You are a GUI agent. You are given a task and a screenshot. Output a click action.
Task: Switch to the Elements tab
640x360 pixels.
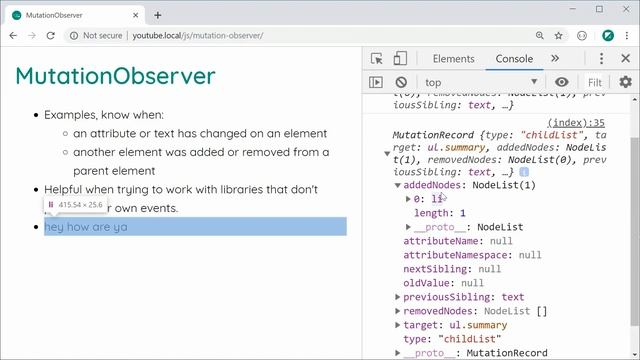pyautogui.click(x=453, y=59)
